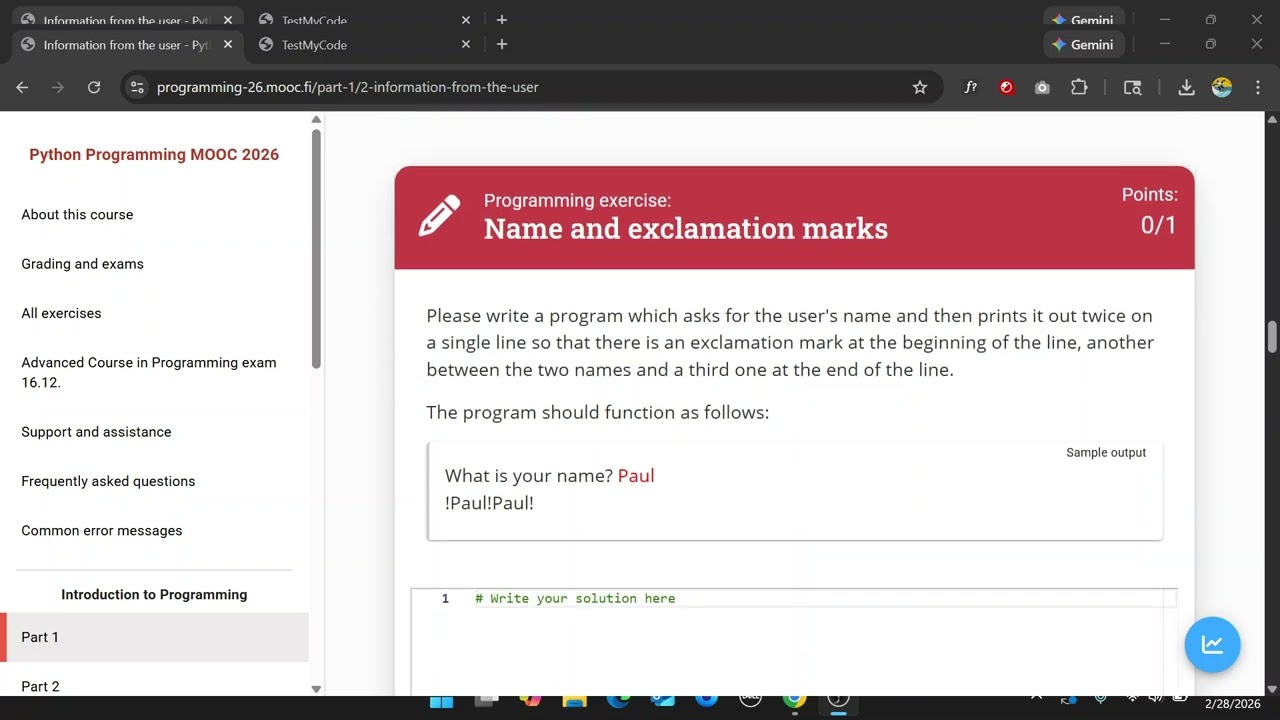Select Part 1 in the sidebar
Screen dimensions: 1280x720
(154, 637)
